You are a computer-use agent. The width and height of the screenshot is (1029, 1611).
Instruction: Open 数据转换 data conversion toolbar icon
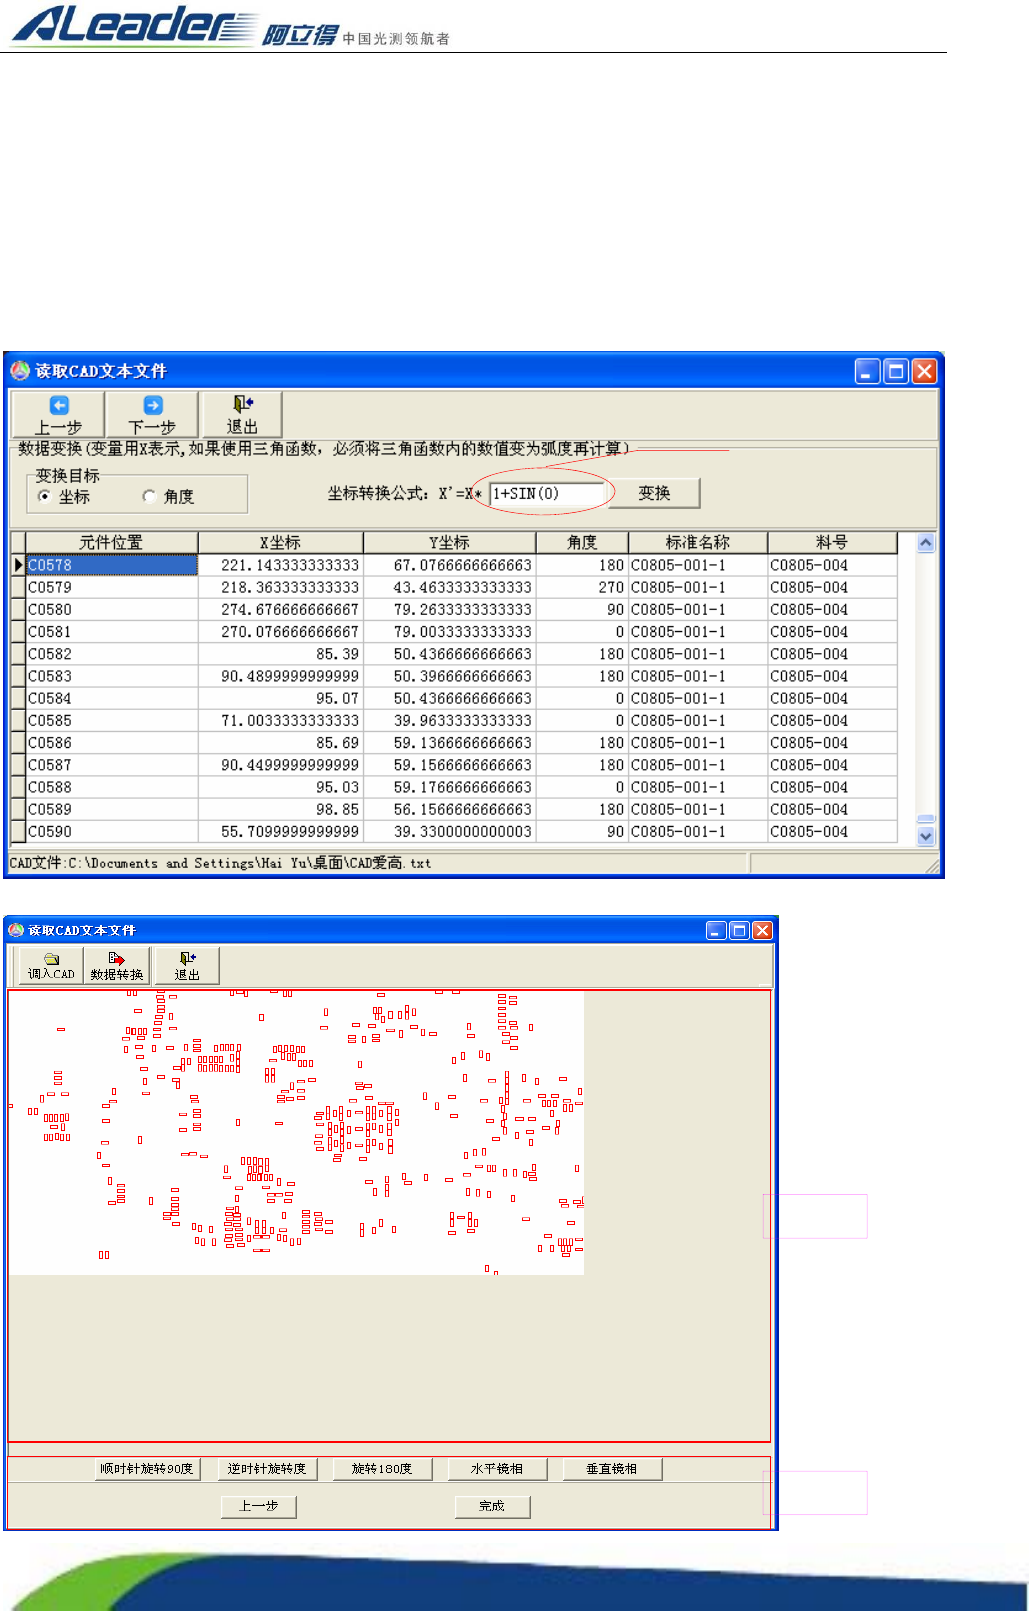click(117, 965)
